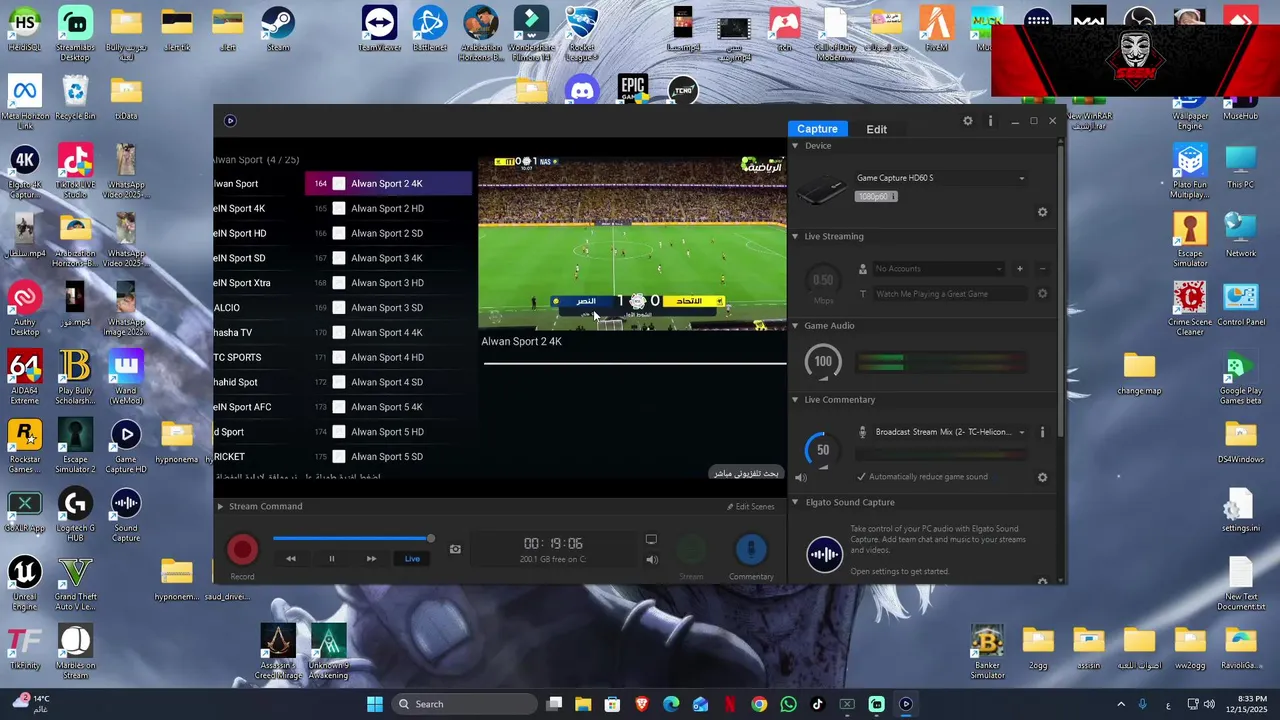Collapse the Live Commentary section
Screen dimensions: 1280x720
tap(796, 400)
